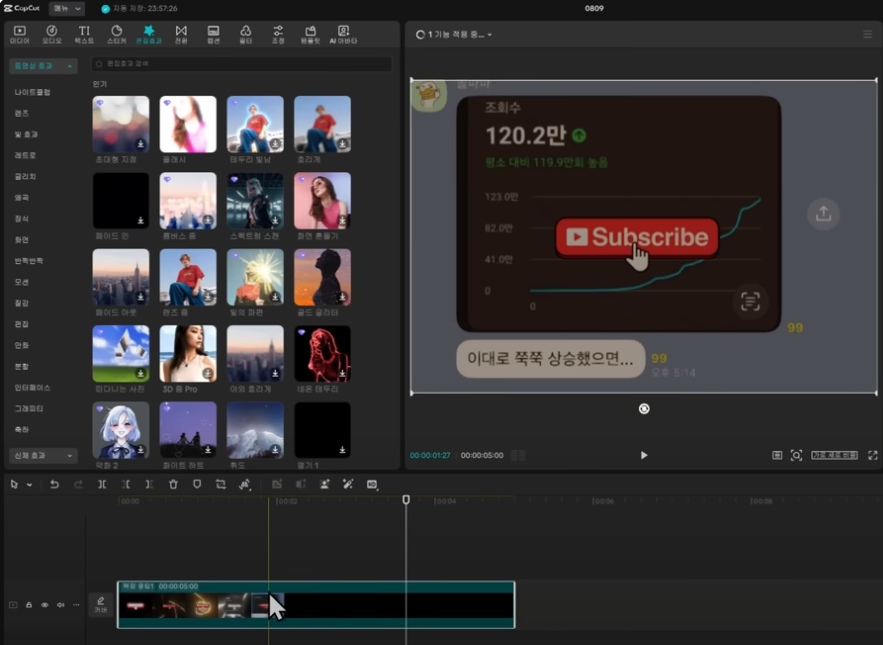Image resolution: width=883 pixels, height=645 pixels.
Task: Expand the 신체 효과 category dropdown
Action: [x=43, y=455]
